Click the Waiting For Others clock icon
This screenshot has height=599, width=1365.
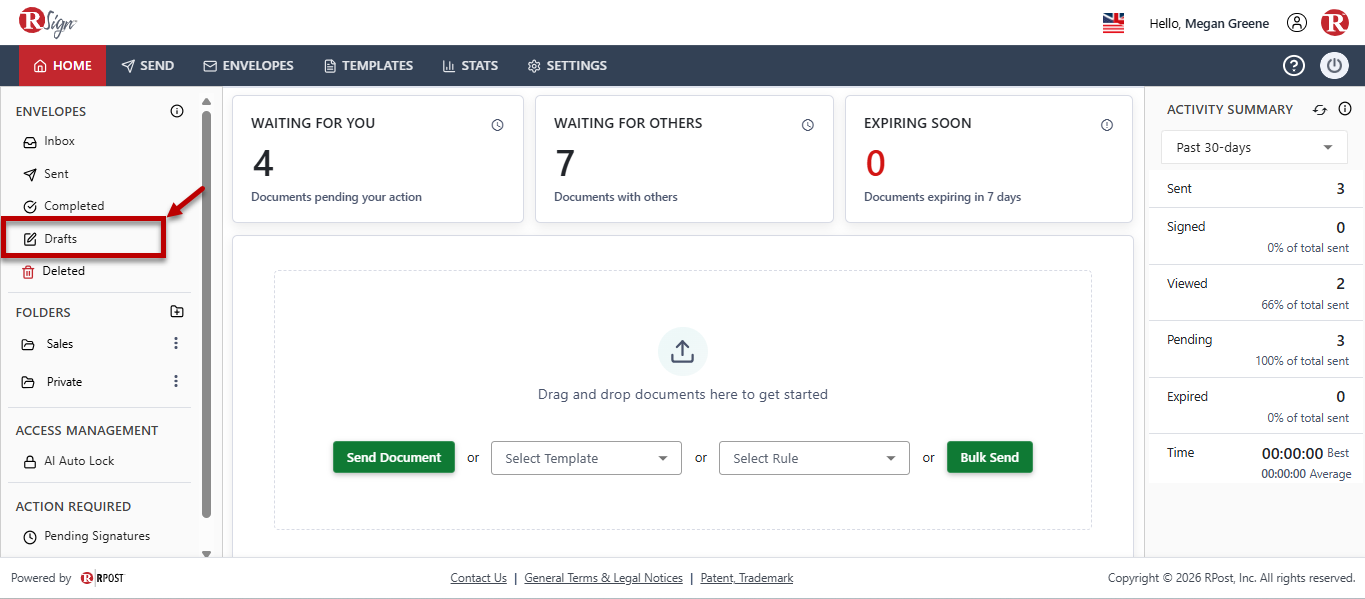pos(808,125)
